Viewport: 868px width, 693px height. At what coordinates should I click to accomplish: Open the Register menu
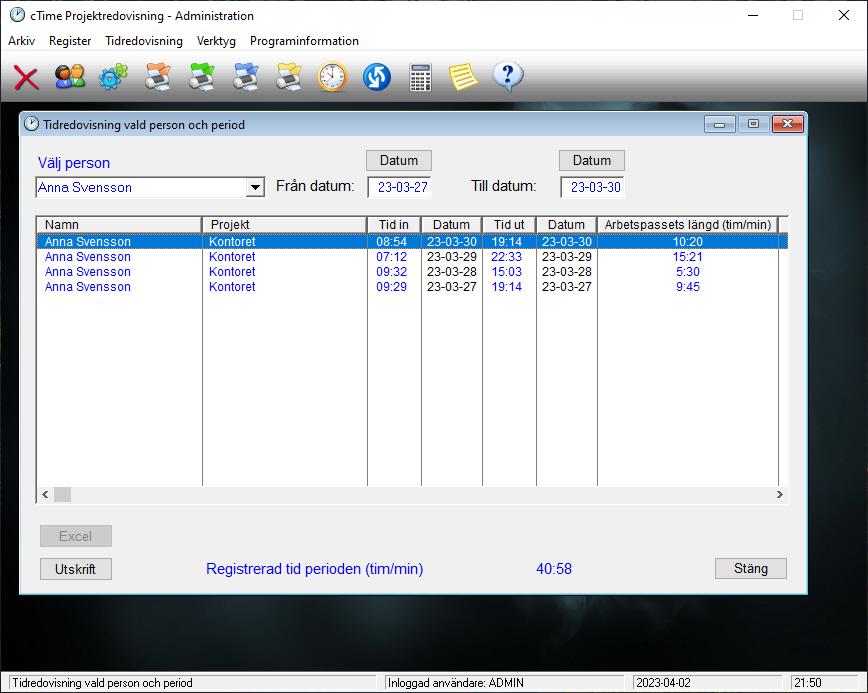click(x=70, y=41)
